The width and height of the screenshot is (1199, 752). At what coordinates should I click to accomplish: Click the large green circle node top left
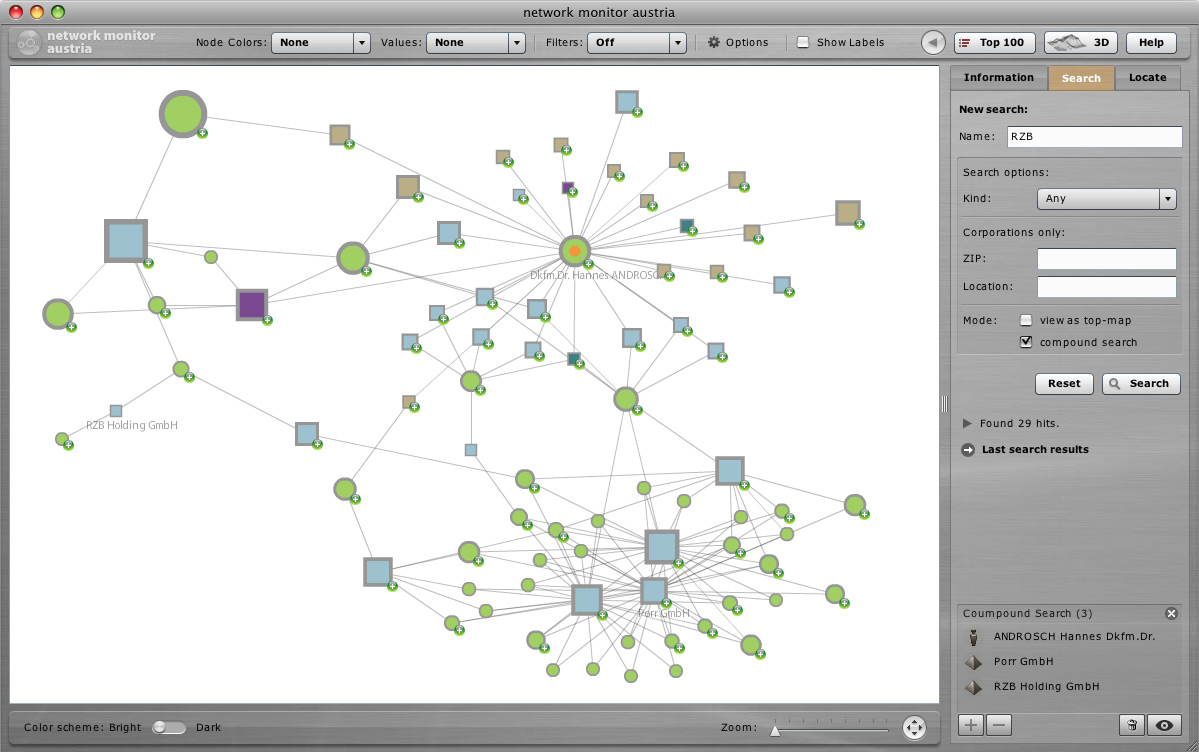click(183, 114)
